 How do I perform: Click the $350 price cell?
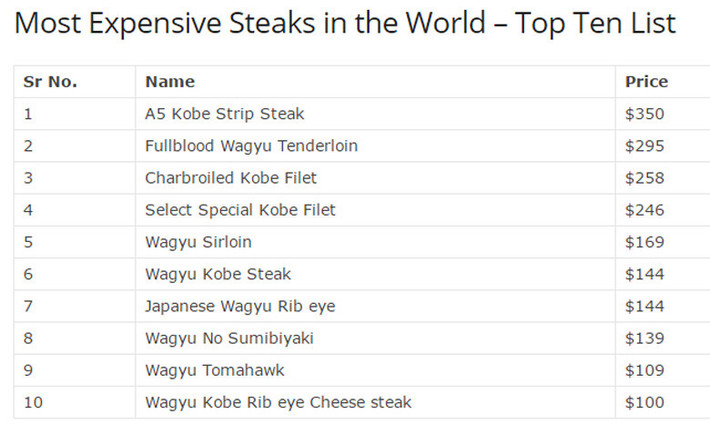pos(644,114)
